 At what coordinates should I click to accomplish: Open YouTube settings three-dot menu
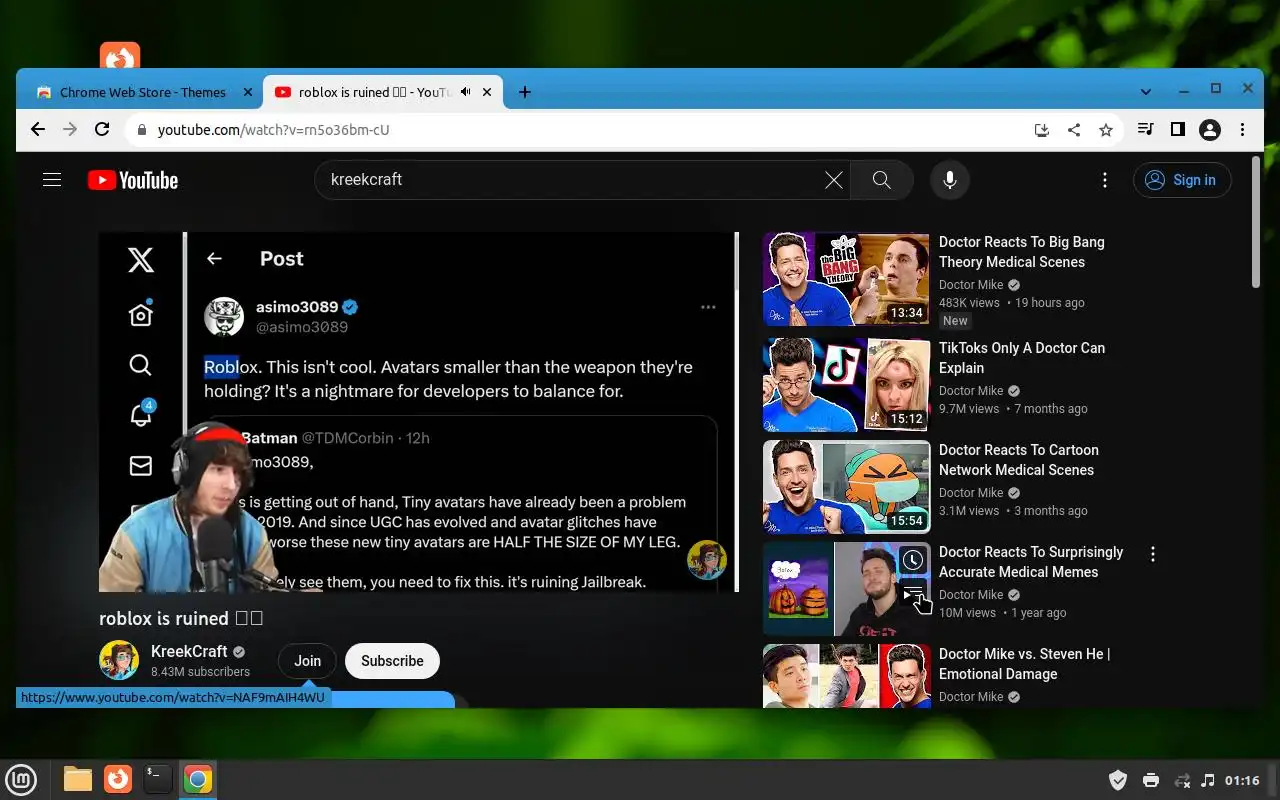point(1104,180)
